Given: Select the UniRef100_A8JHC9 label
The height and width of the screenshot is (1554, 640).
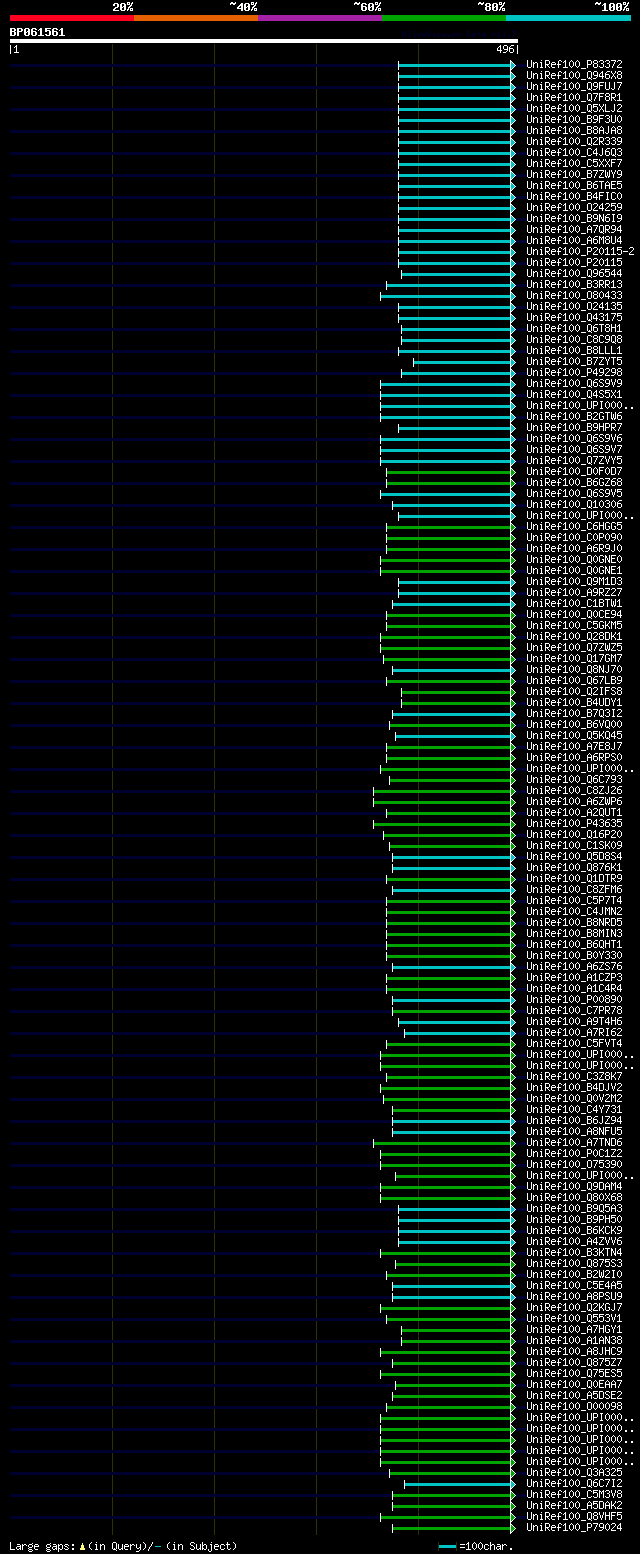Looking at the screenshot, I should pyautogui.click(x=574, y=1352).
